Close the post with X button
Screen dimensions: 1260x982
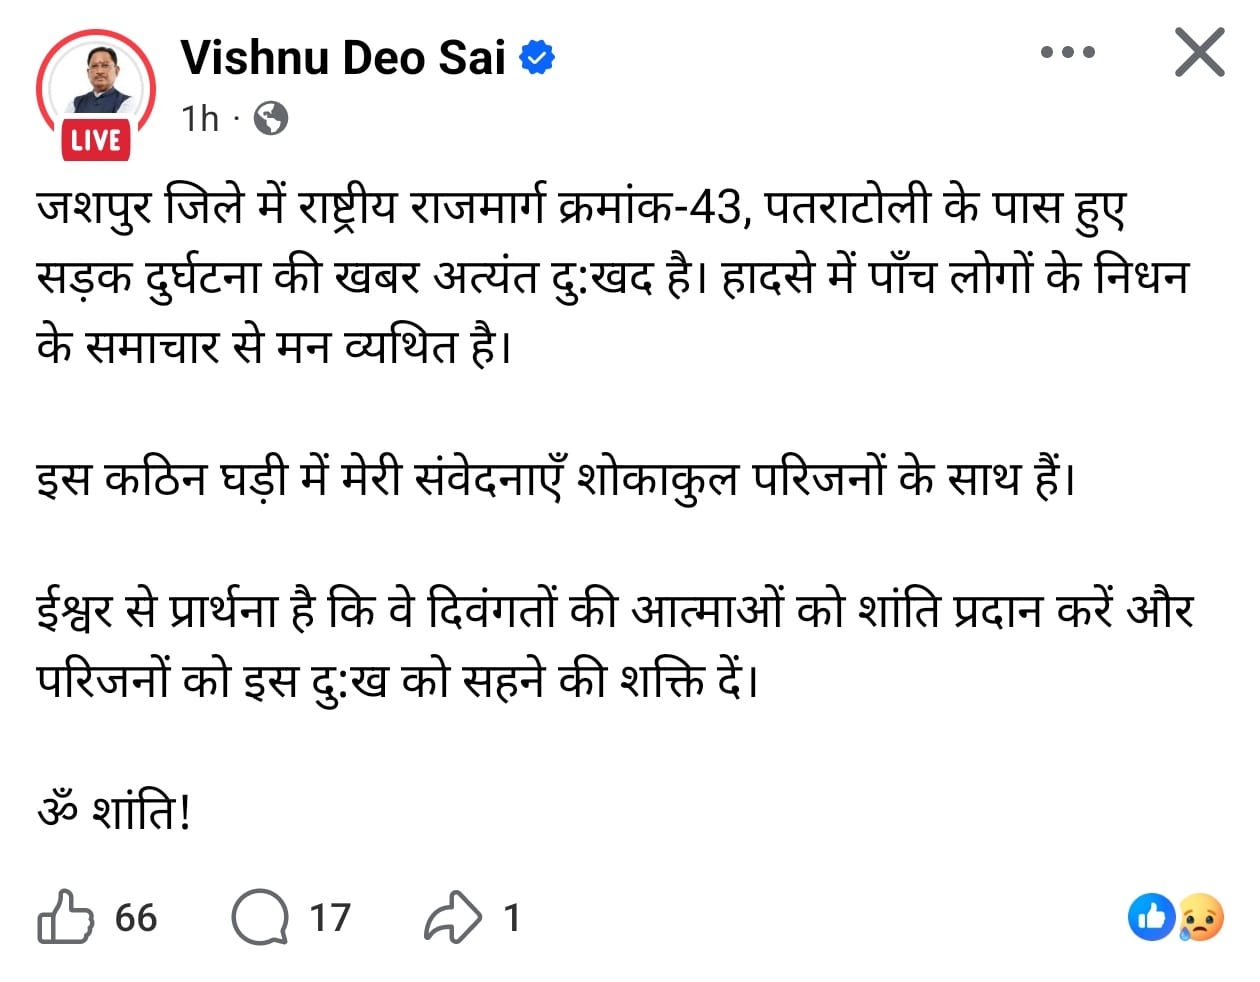pyautogui.click(x=1199, y=52)
